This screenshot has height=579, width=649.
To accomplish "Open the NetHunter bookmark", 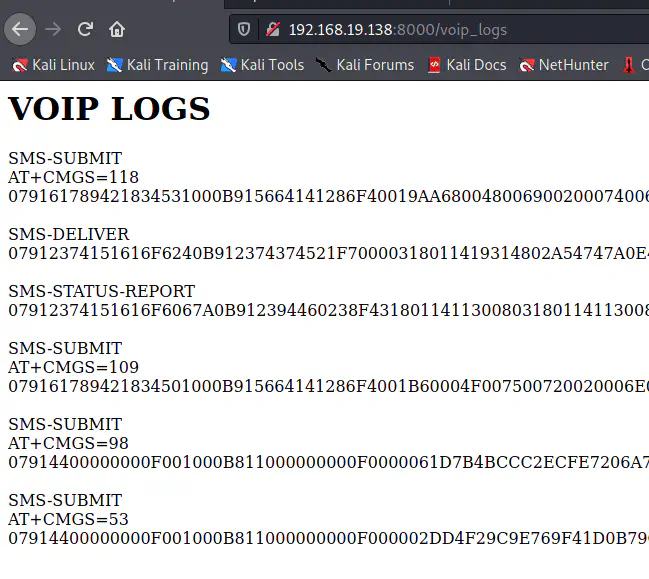I will coord(564,65).
